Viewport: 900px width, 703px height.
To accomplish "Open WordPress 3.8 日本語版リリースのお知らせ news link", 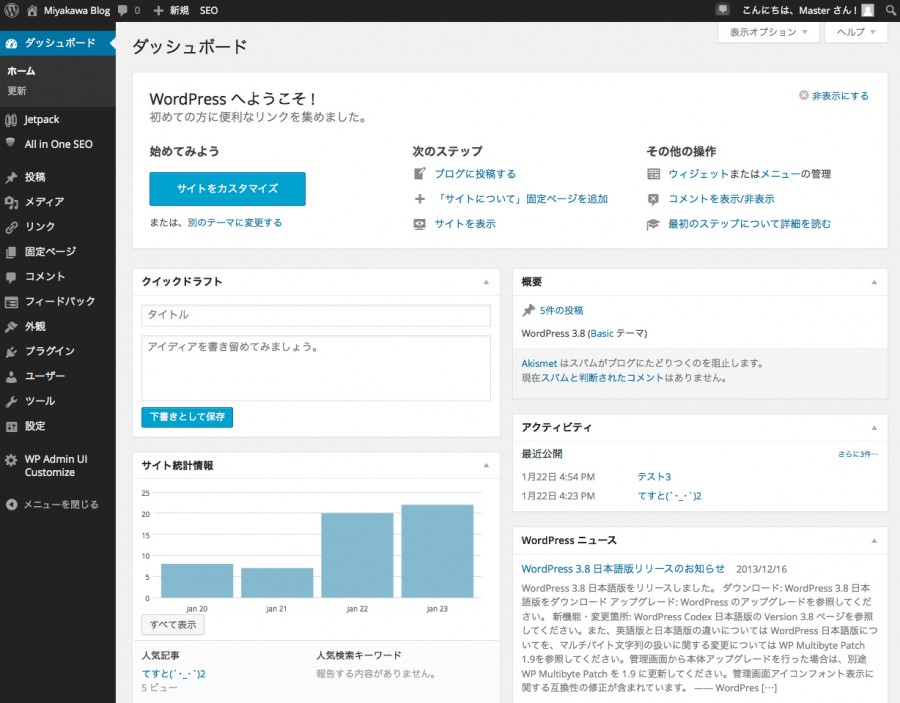I will tap(623, 569).
